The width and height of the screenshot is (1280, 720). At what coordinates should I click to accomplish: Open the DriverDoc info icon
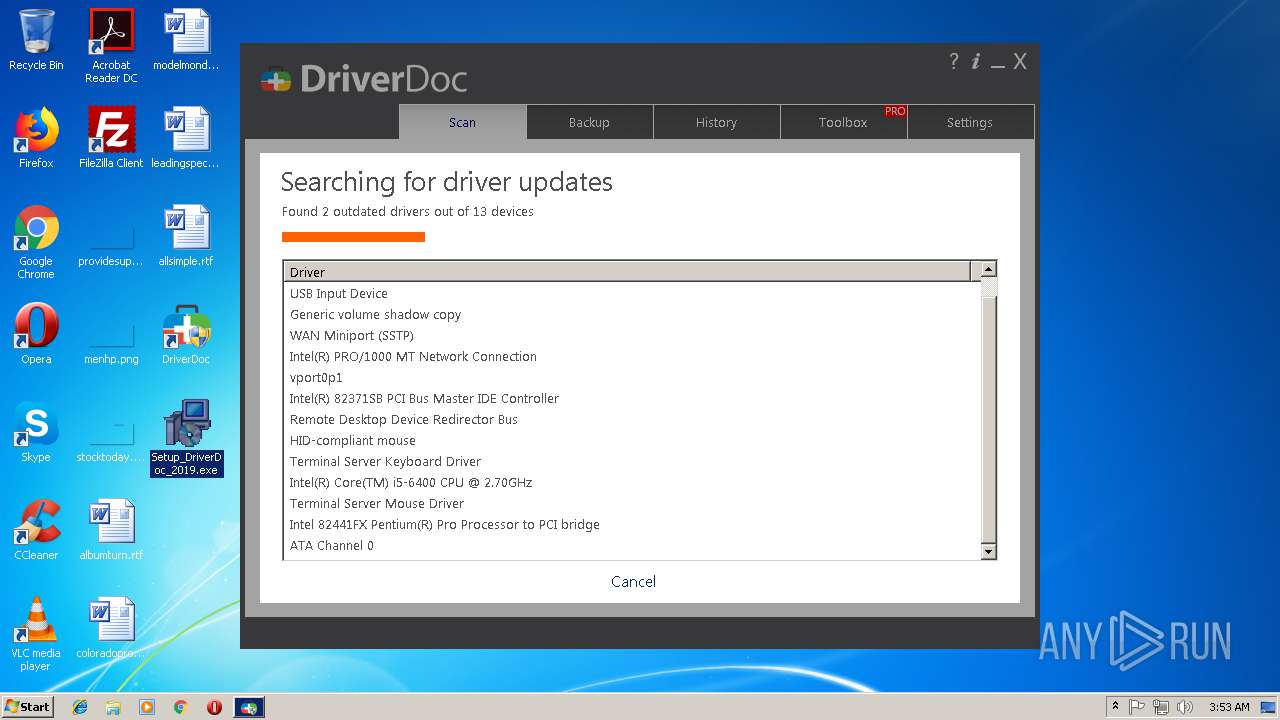tap(976, 61)
